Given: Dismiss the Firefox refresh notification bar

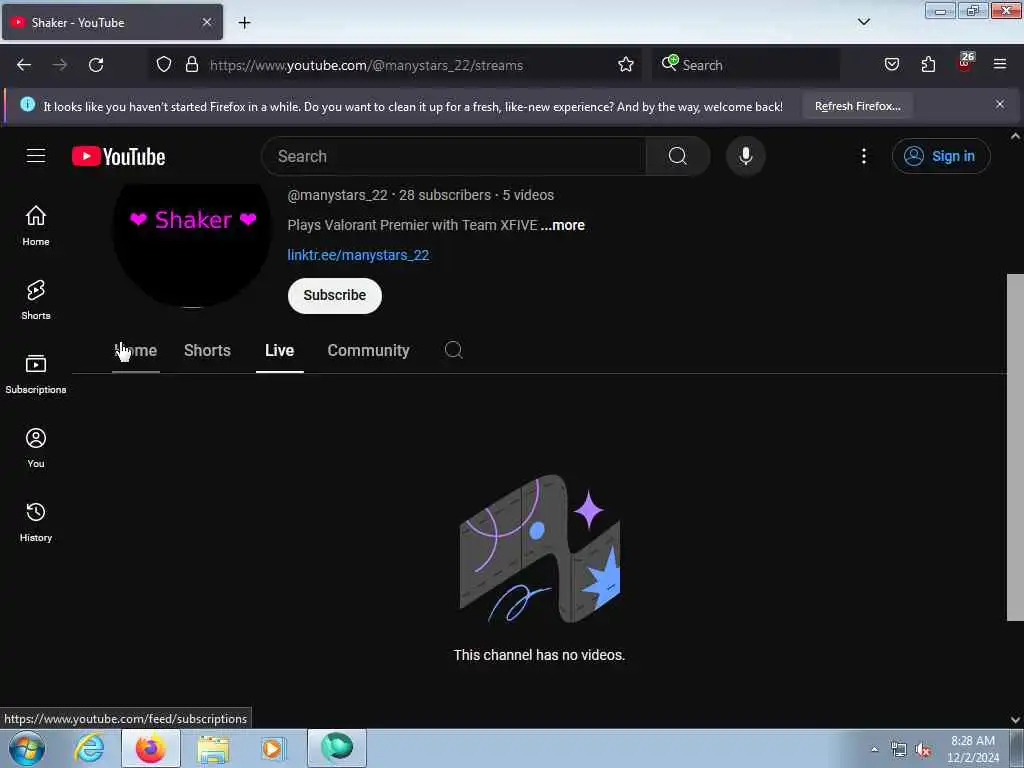Looking at the screenshot, I should tap(1000, 104).
